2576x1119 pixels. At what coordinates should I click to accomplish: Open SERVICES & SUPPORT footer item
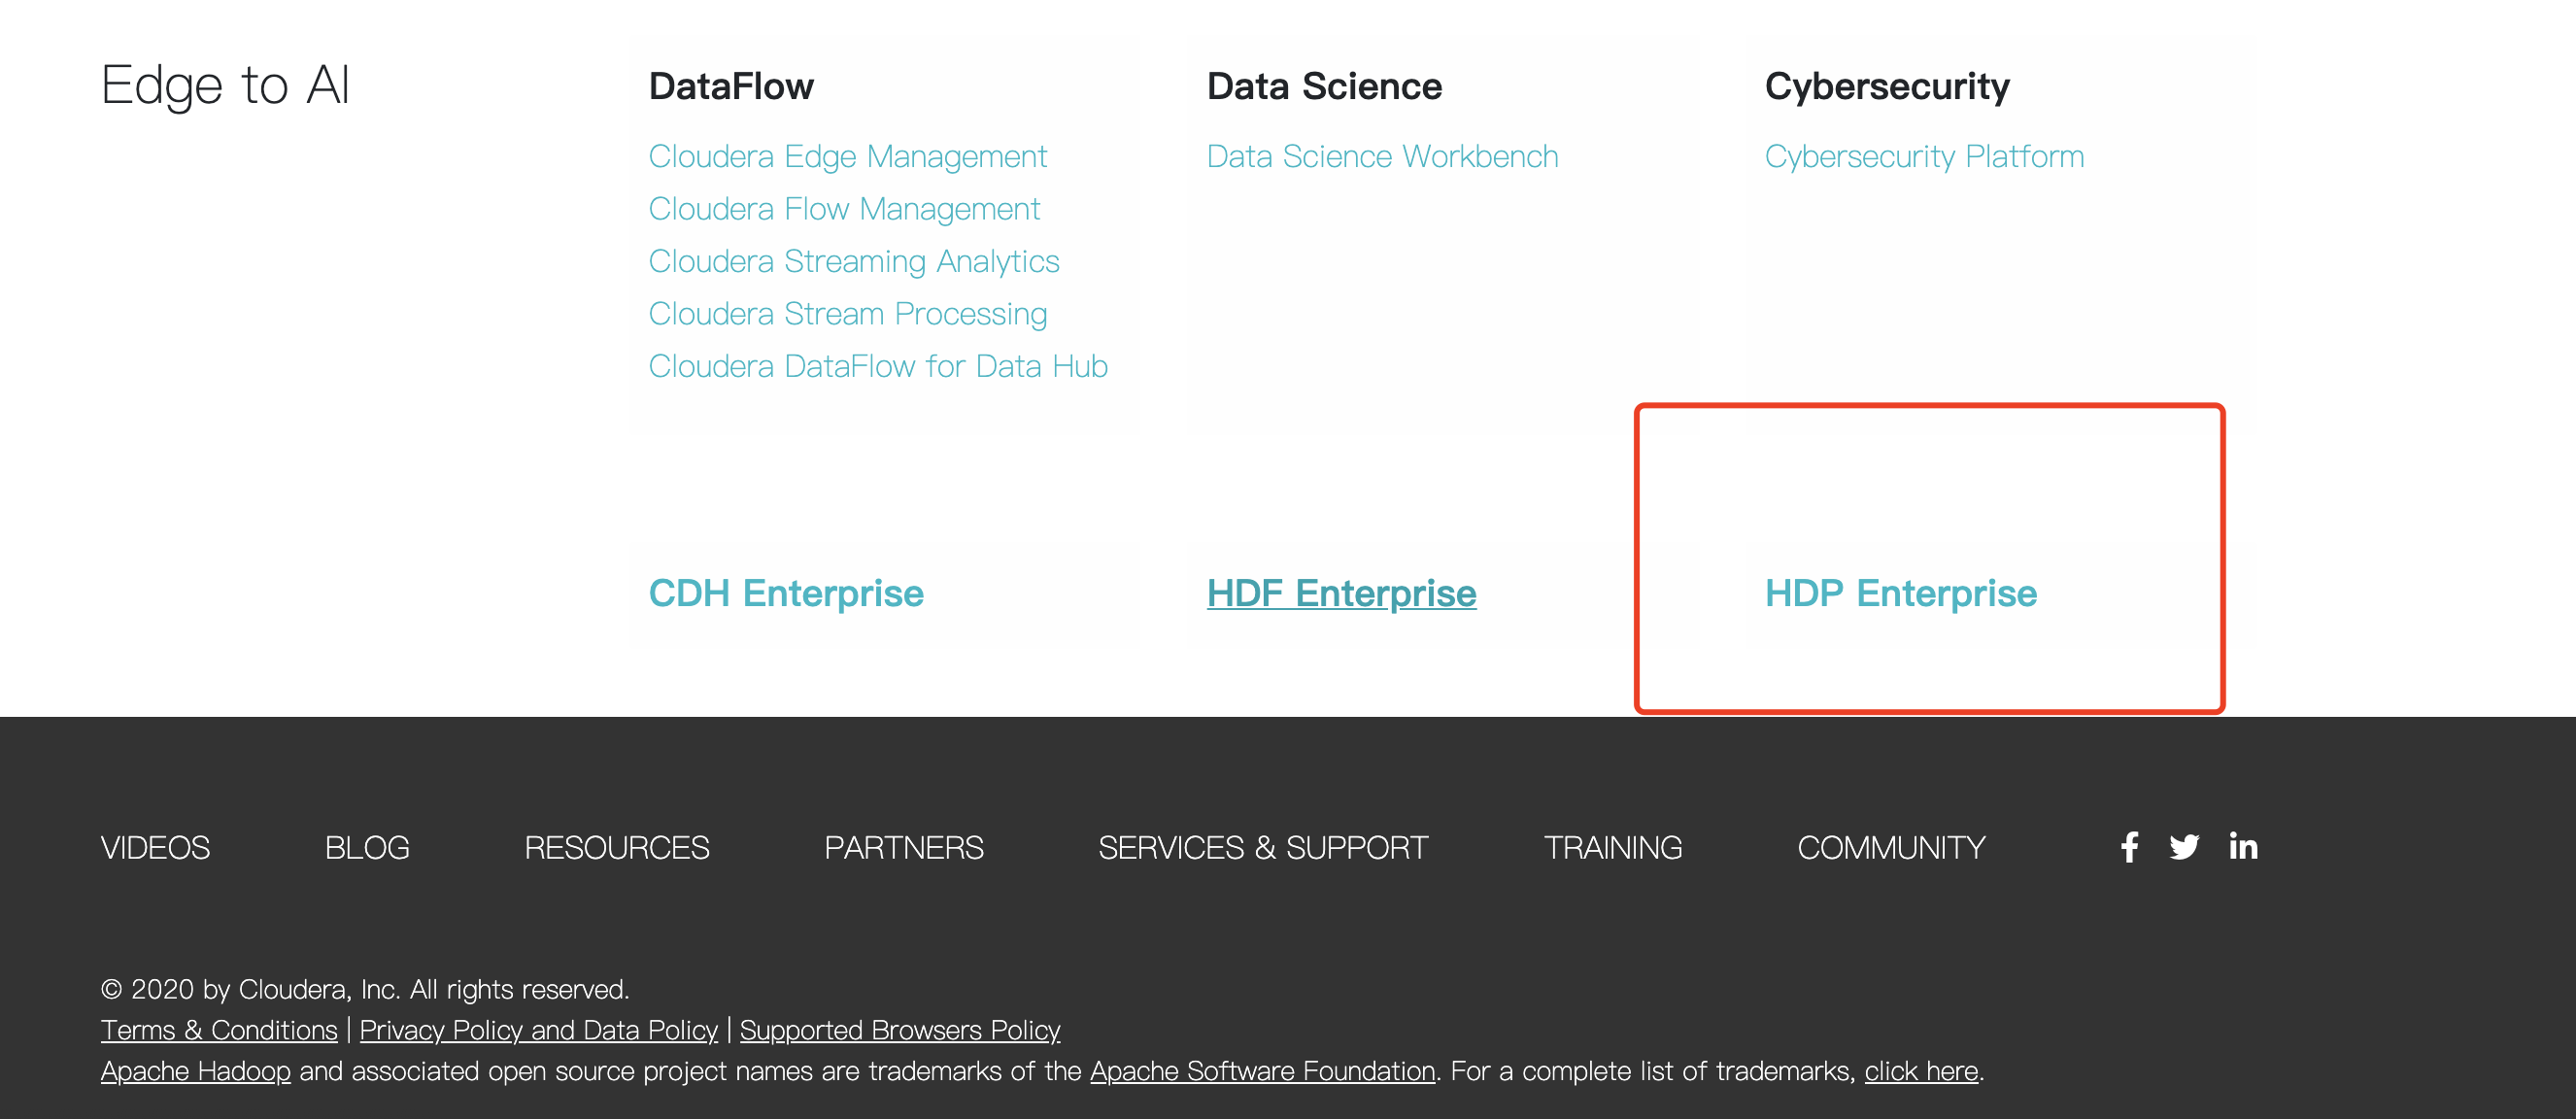click(x=1262, y=848)
